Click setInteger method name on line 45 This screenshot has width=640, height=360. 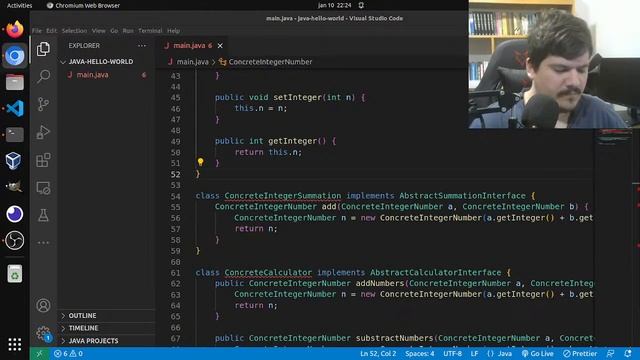tap(298, 98)
